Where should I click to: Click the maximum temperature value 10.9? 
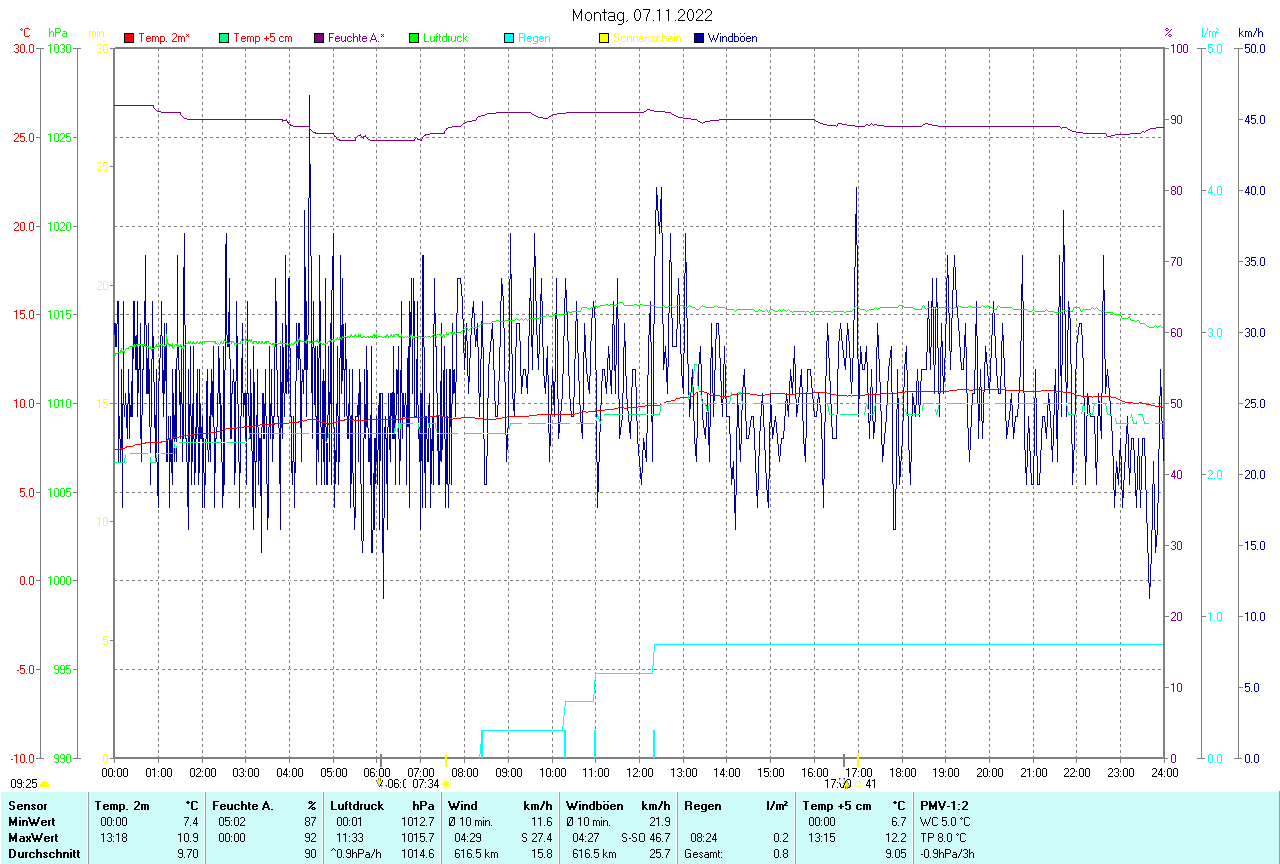click(187, 837)
